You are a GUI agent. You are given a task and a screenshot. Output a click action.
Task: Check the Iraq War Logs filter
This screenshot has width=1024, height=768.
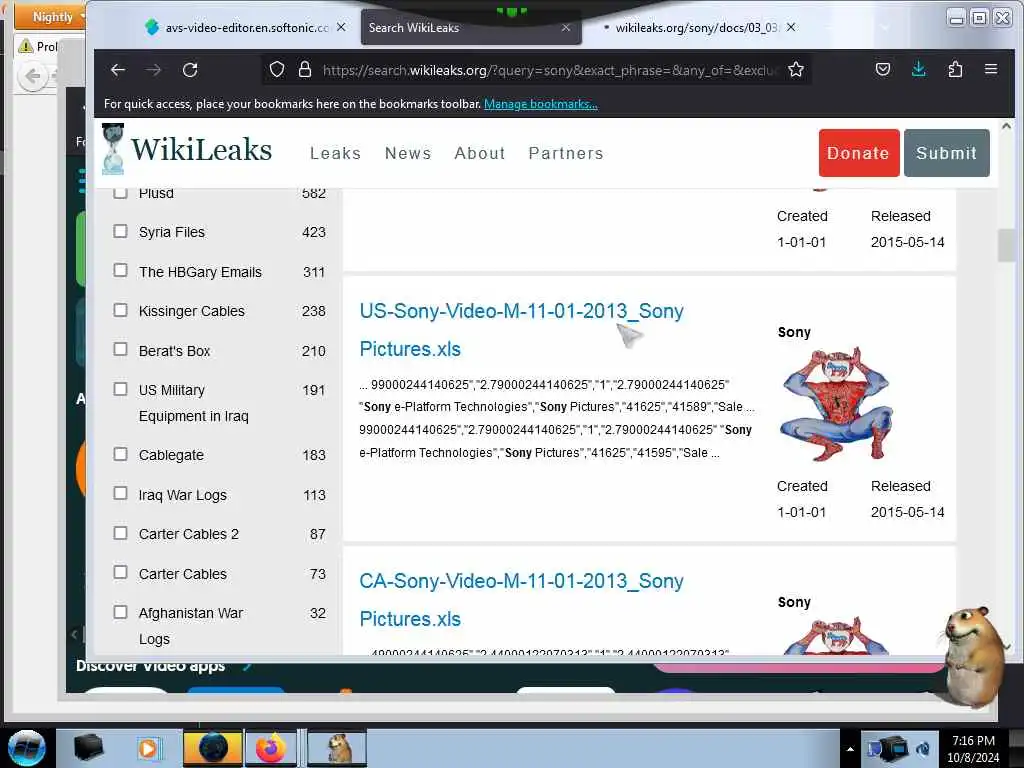point(120,493)
